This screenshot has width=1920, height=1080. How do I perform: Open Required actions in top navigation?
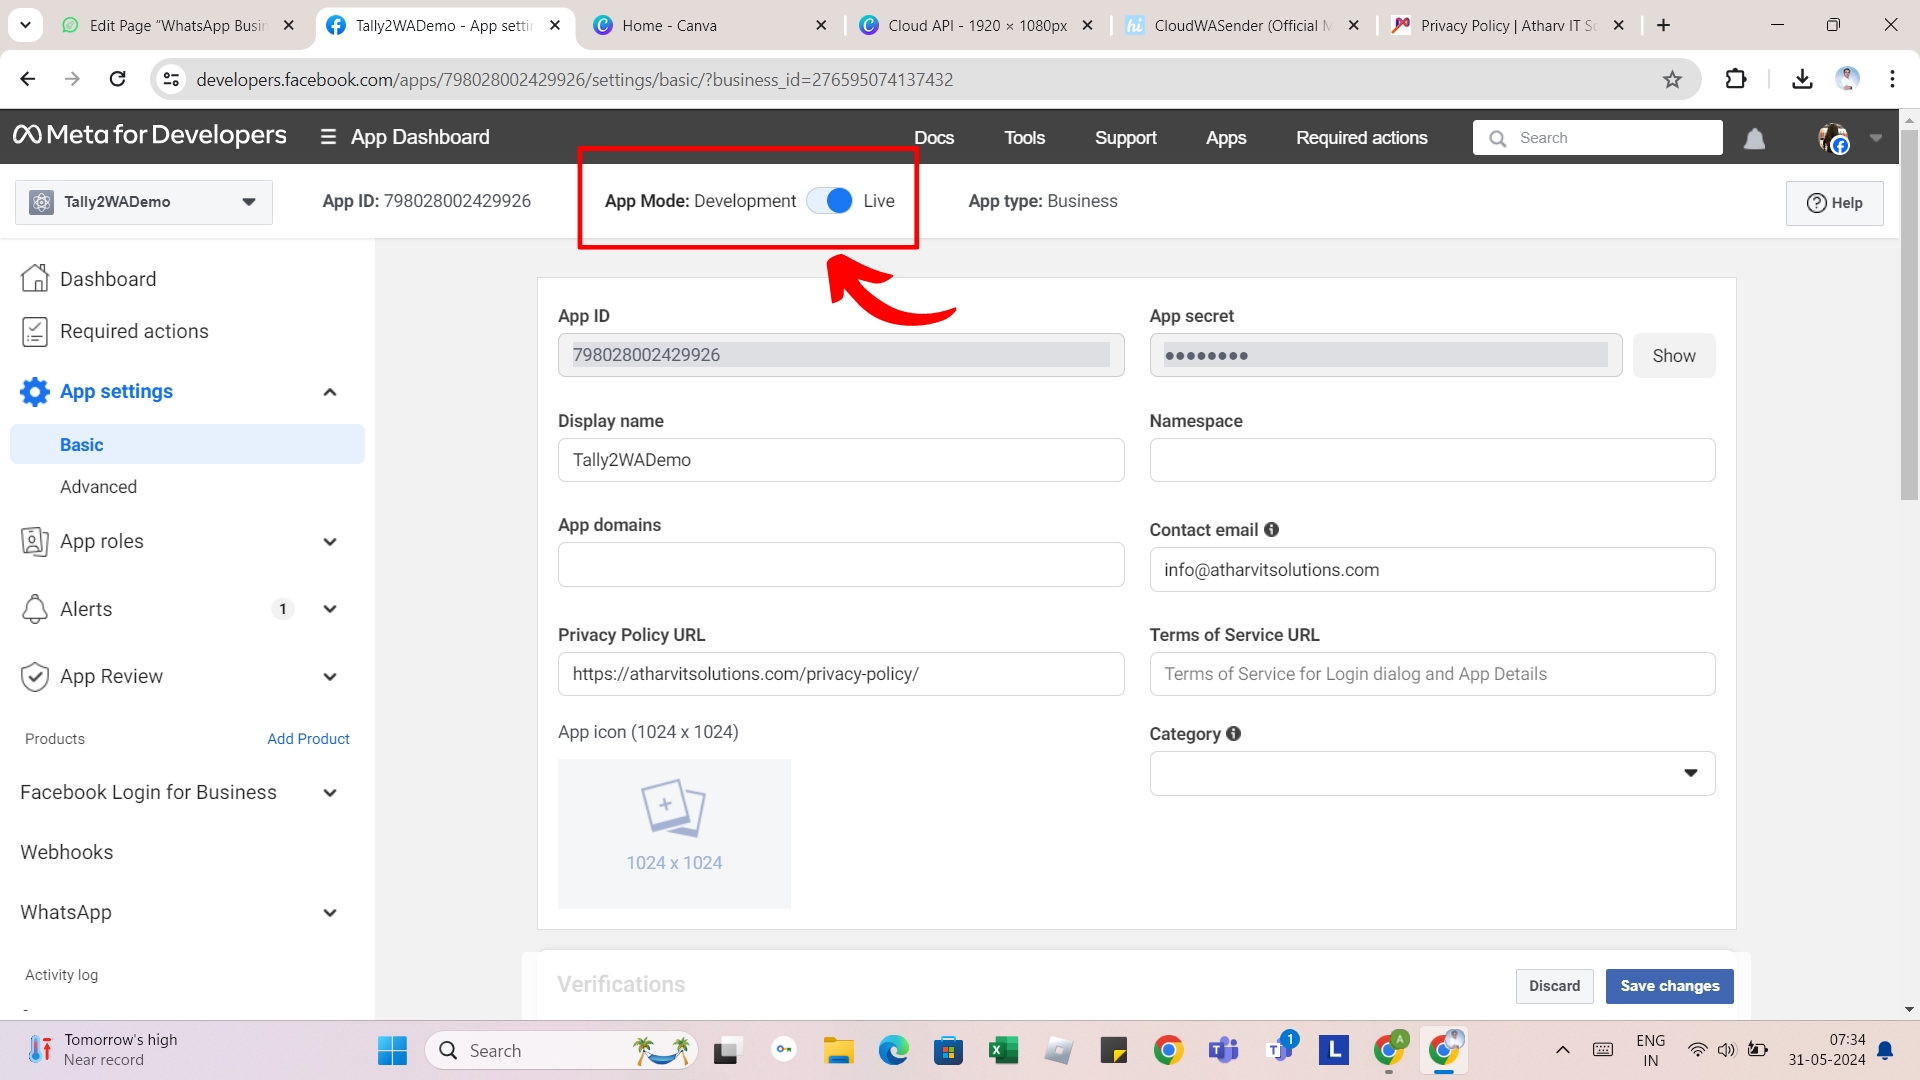click(x=1362, y=138)
